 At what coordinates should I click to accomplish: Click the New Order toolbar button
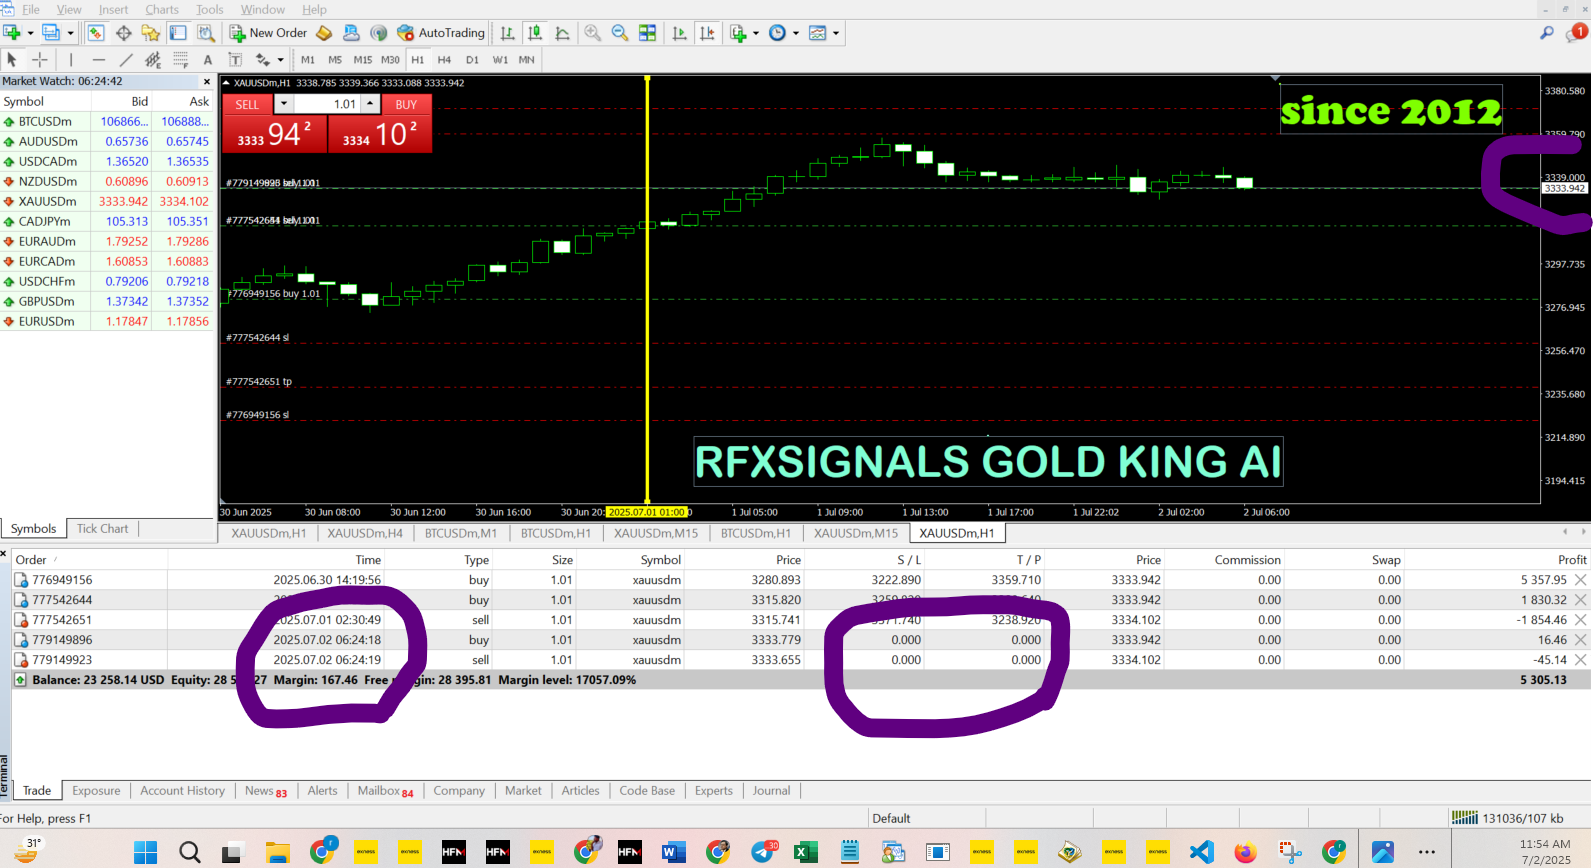268,33
